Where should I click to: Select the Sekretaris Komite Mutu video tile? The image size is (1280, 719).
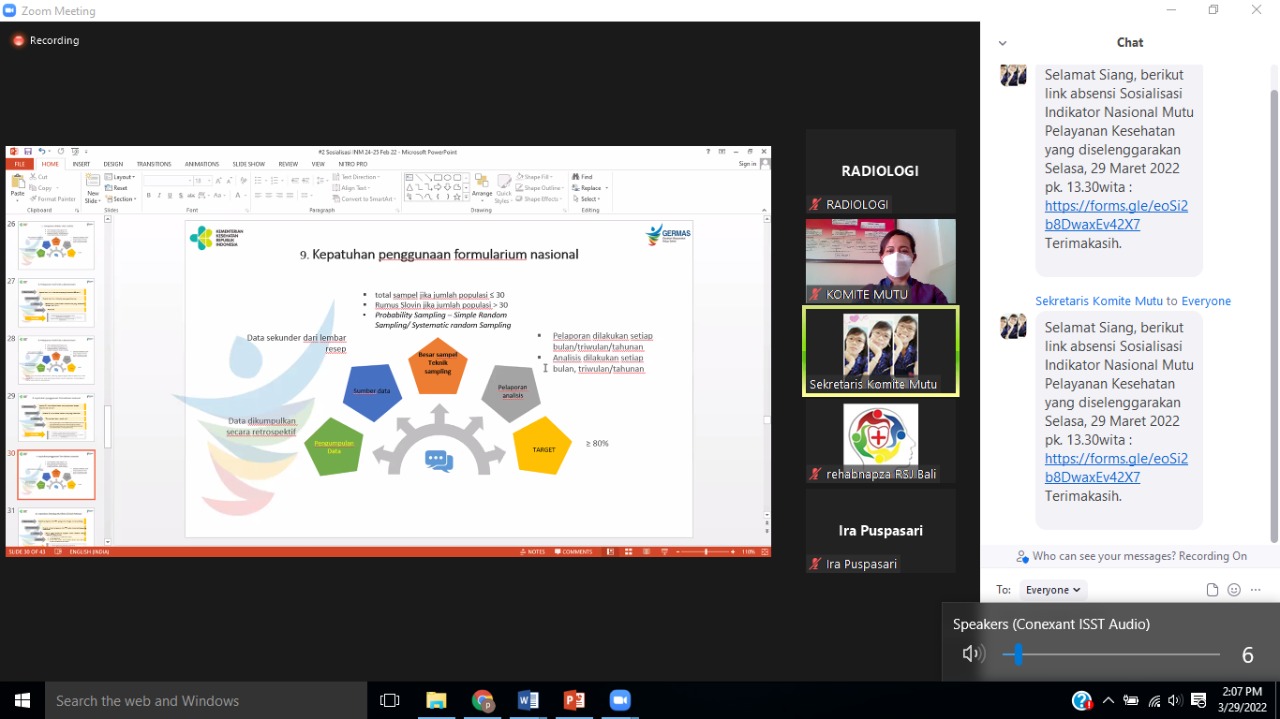click(880, 351)
